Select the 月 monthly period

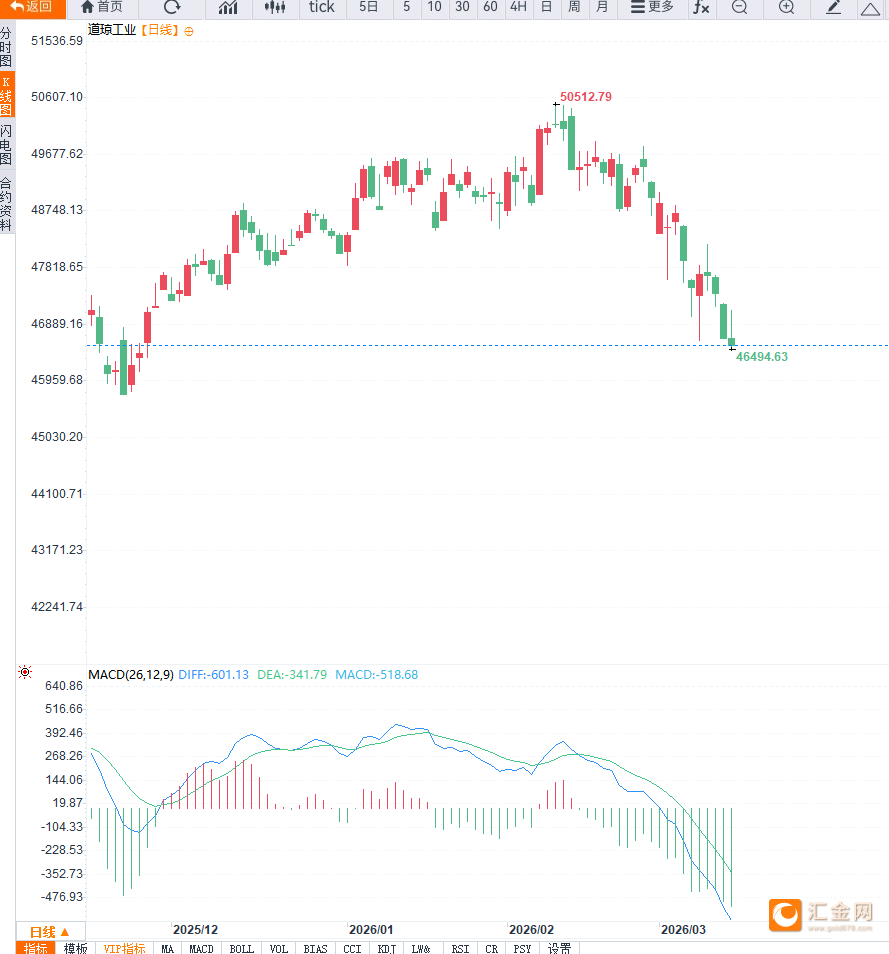(602, 7)
